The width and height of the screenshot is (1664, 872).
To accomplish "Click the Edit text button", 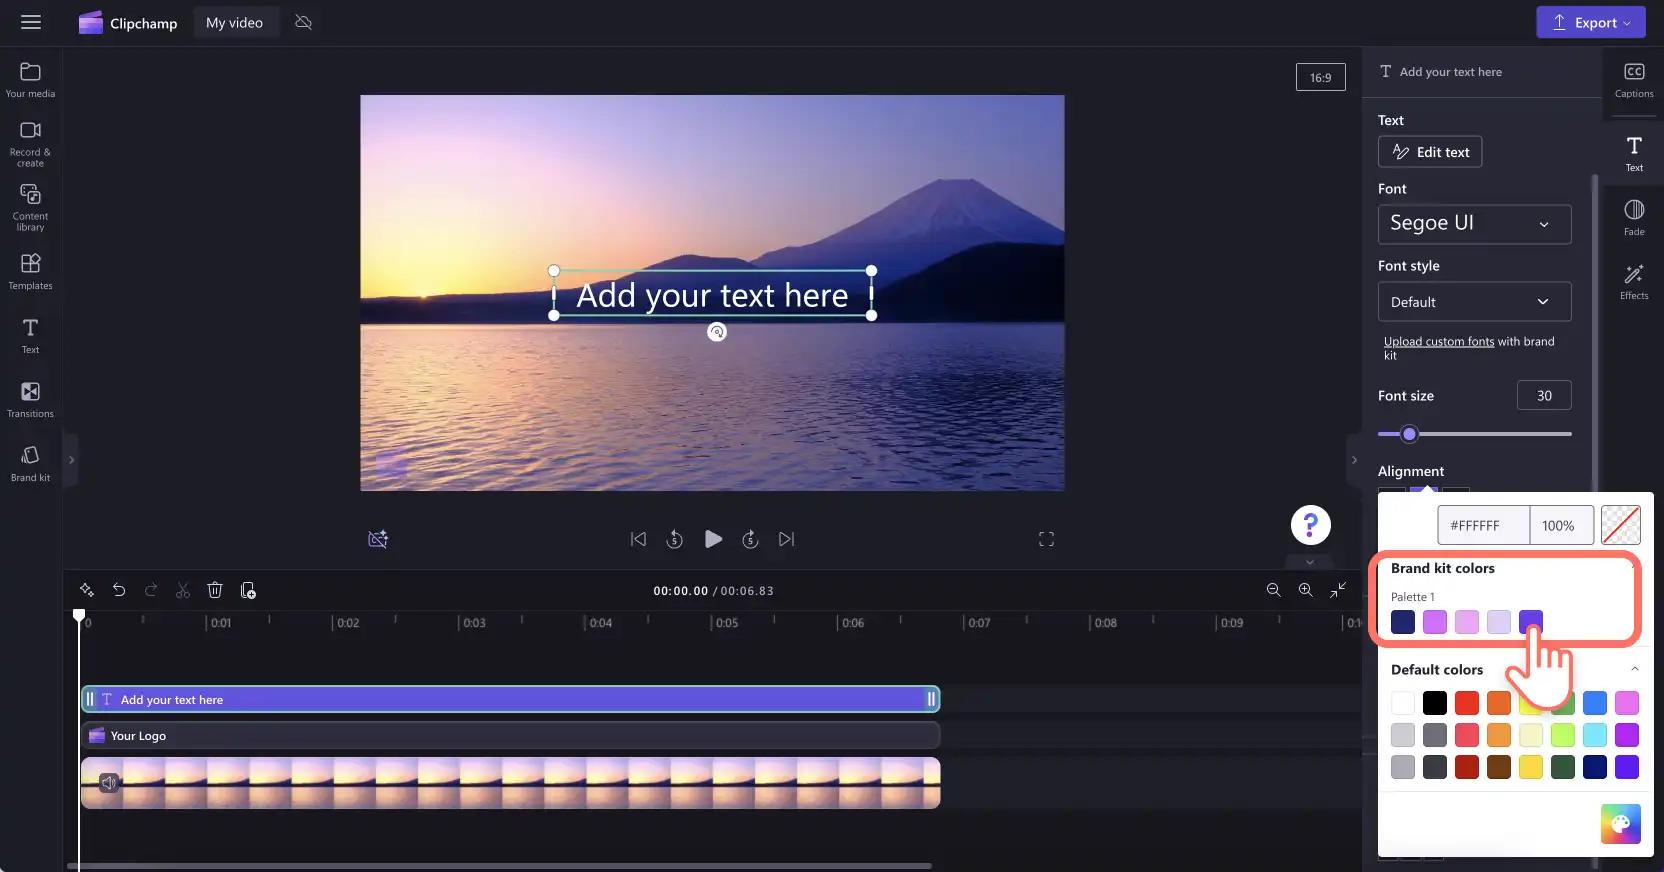I will click(x=1430, y=152).
